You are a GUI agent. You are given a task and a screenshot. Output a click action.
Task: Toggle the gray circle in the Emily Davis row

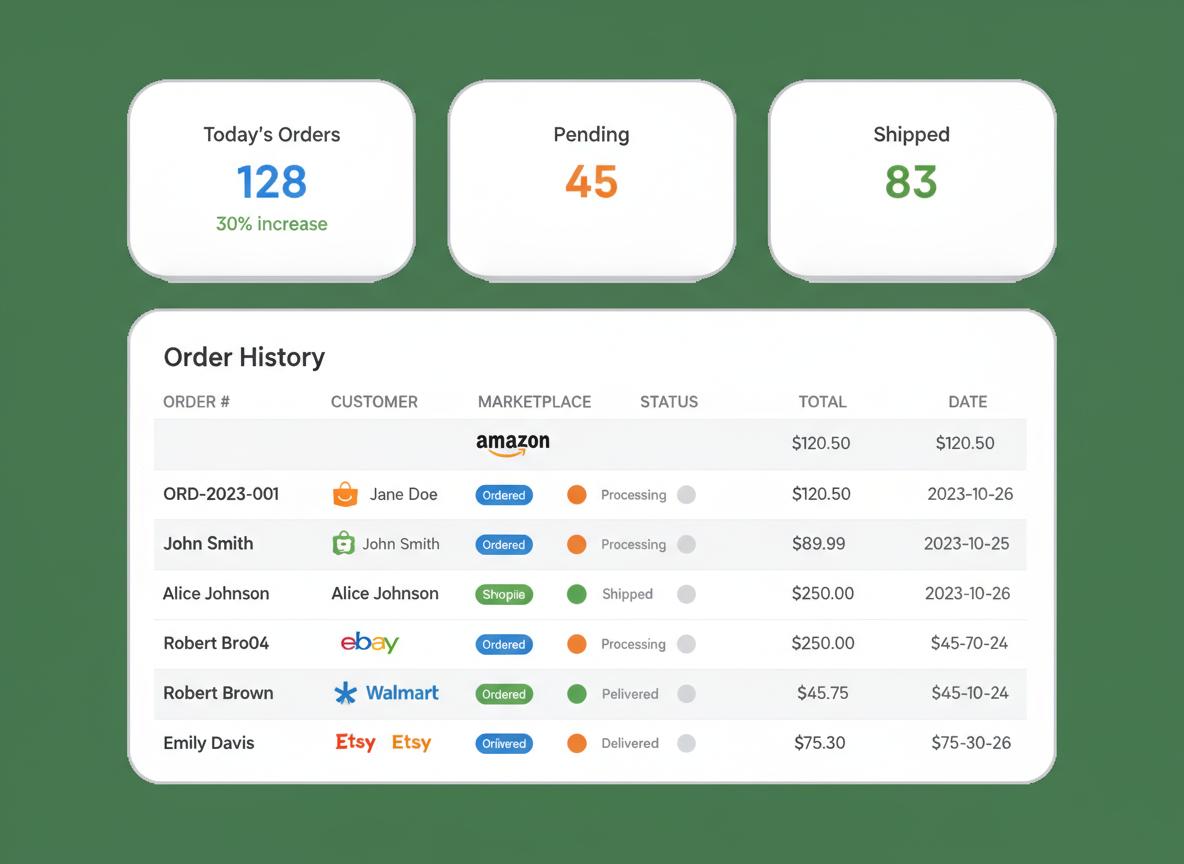686,743
